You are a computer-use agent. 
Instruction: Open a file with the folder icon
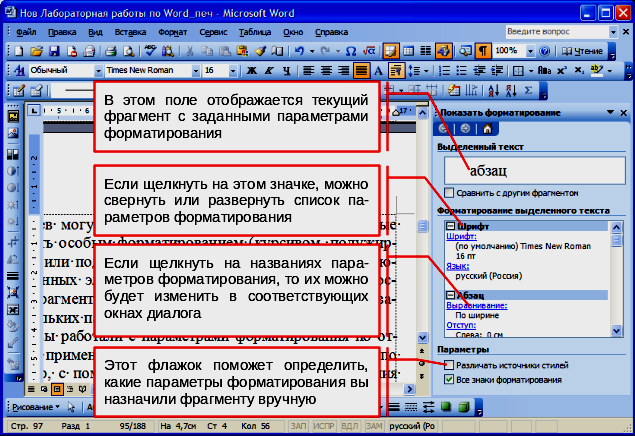click(x=36, y=51)
